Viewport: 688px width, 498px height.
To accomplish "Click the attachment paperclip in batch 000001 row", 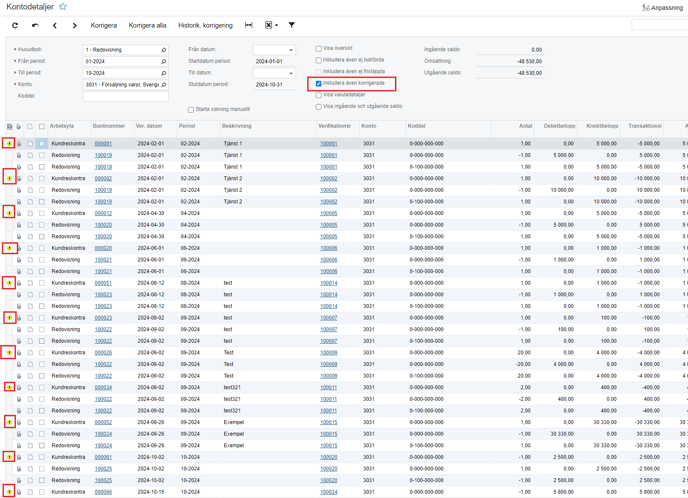I will tap(19, 144).
